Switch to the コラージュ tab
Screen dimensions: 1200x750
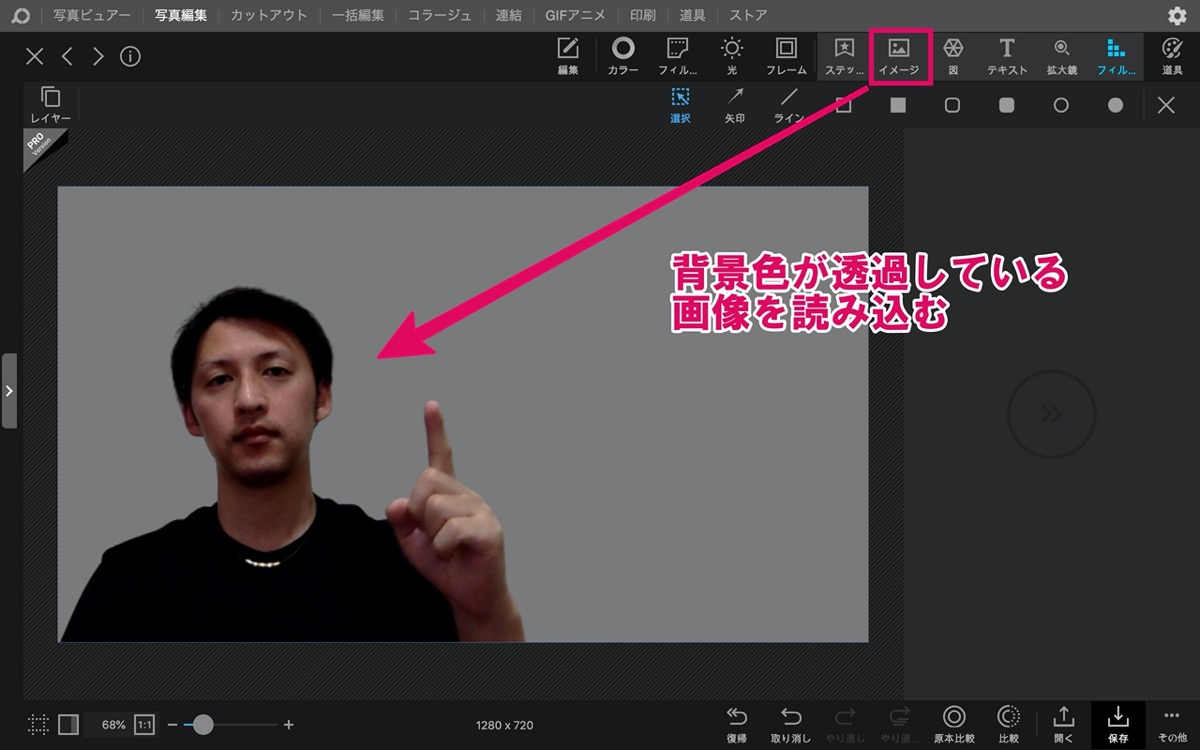pos(440,16)
